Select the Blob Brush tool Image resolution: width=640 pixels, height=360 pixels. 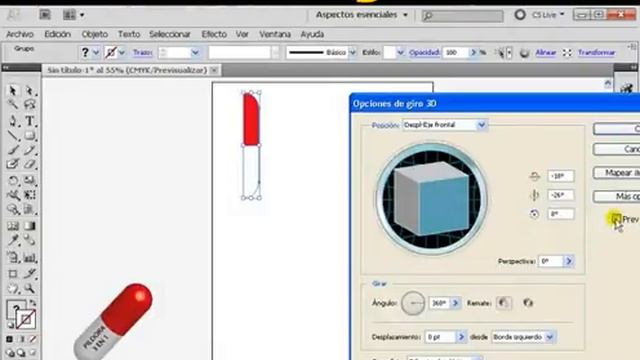tap(13, 164)
